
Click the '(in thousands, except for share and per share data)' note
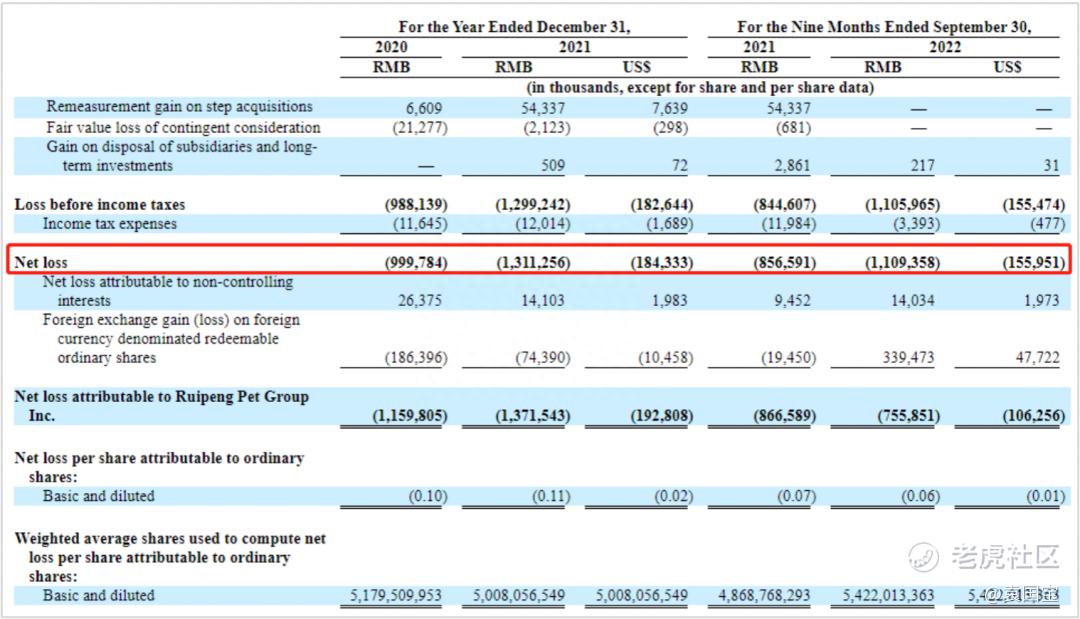[x=700, y=87]
